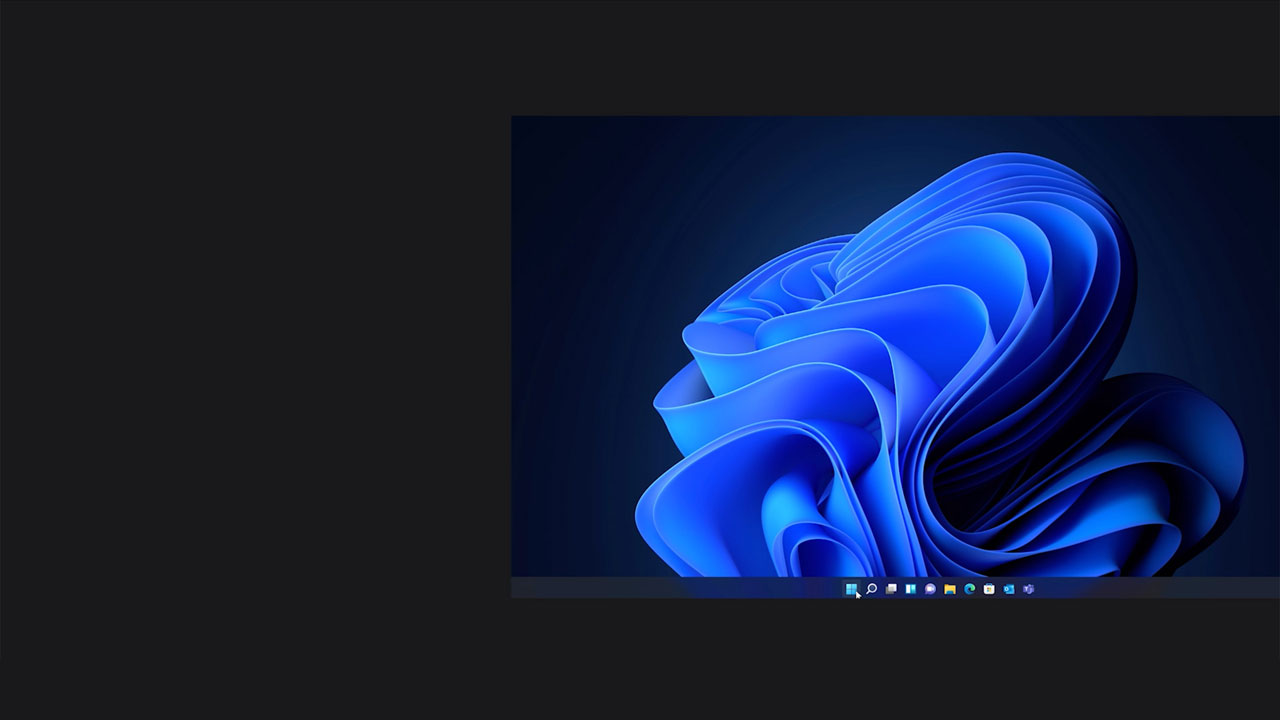This screenshot has width=1280, height=720.
Task: Launch the Chat app from the taskbar
Action: tap(930, 589)
